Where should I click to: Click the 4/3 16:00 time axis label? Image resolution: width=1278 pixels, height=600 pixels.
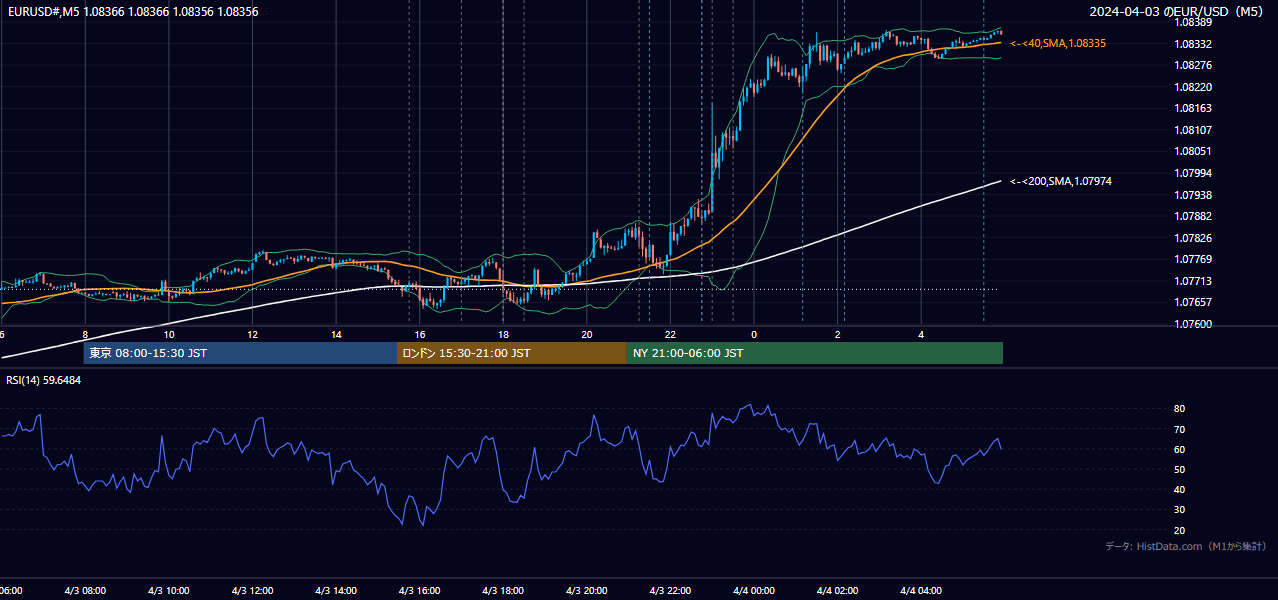[420, 591]
